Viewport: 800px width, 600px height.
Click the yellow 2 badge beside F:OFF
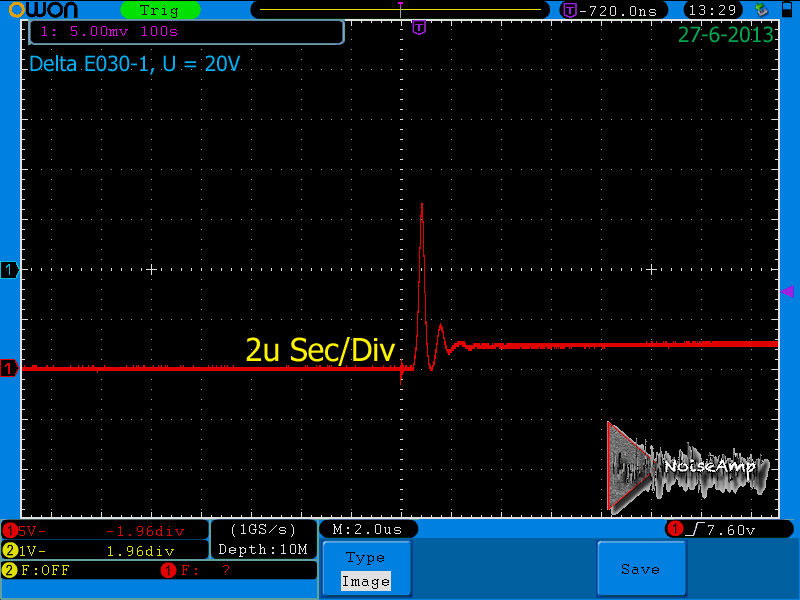(10, 570)
